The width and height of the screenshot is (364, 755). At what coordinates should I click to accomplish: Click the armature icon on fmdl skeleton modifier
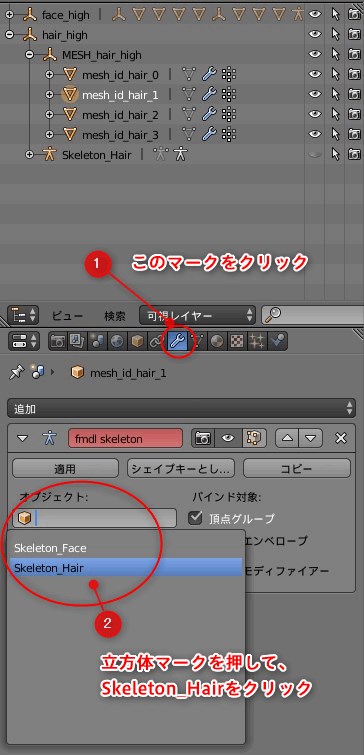(50, 438)
